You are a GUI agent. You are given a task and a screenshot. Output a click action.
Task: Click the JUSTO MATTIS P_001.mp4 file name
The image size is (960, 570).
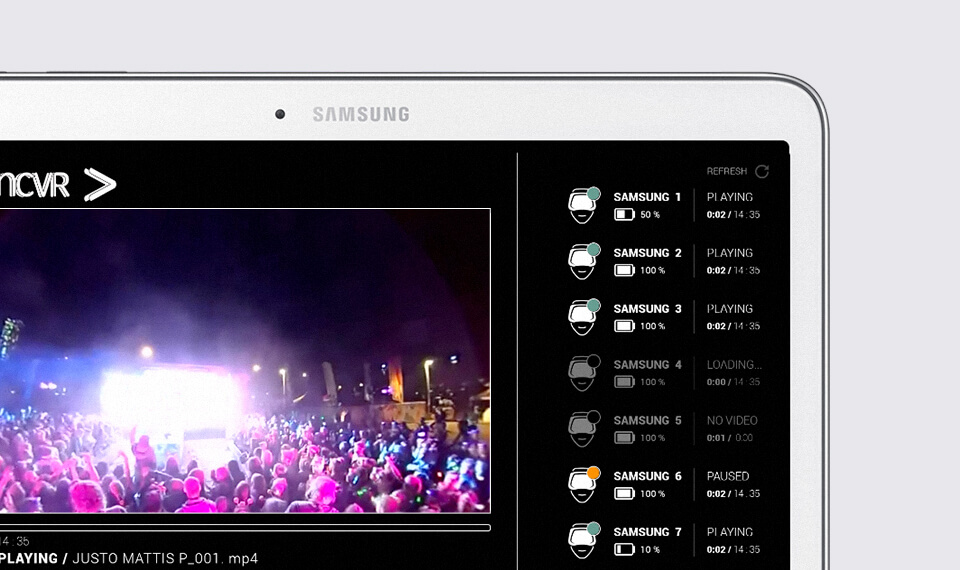pyautogui.click(x=165, y=558)
